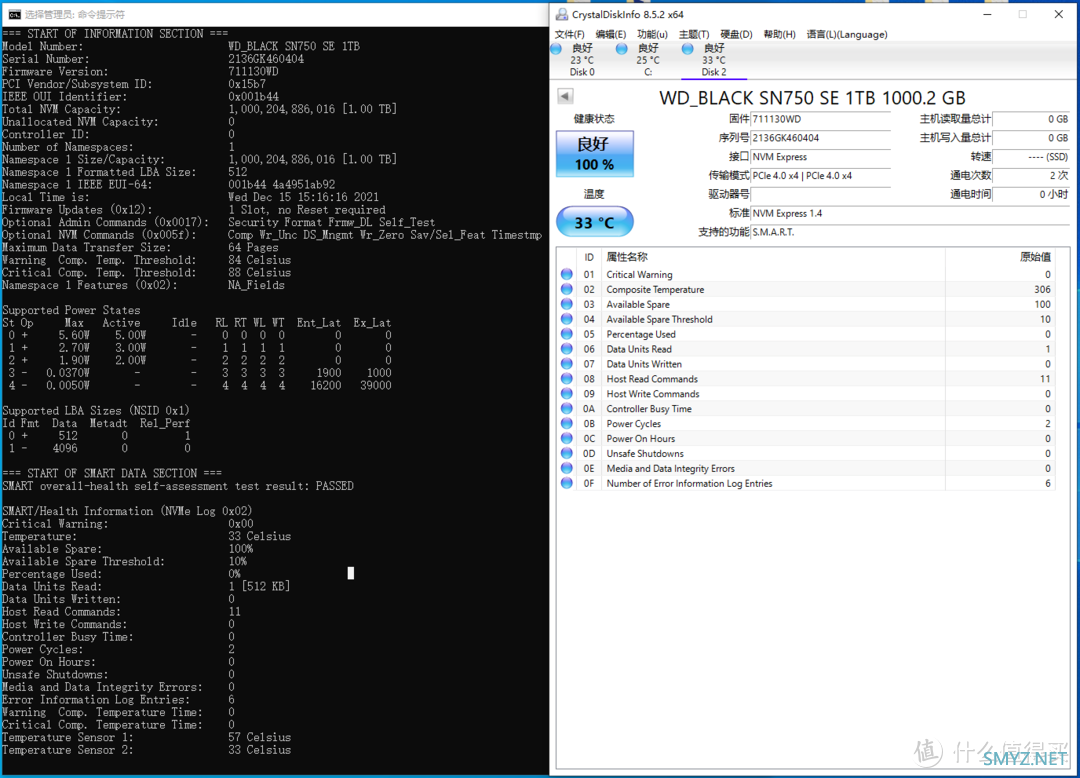The width and height of the screenshot is (1080, 778).
Task: Open the 主题(T) menu
Action: pos(694,34)
